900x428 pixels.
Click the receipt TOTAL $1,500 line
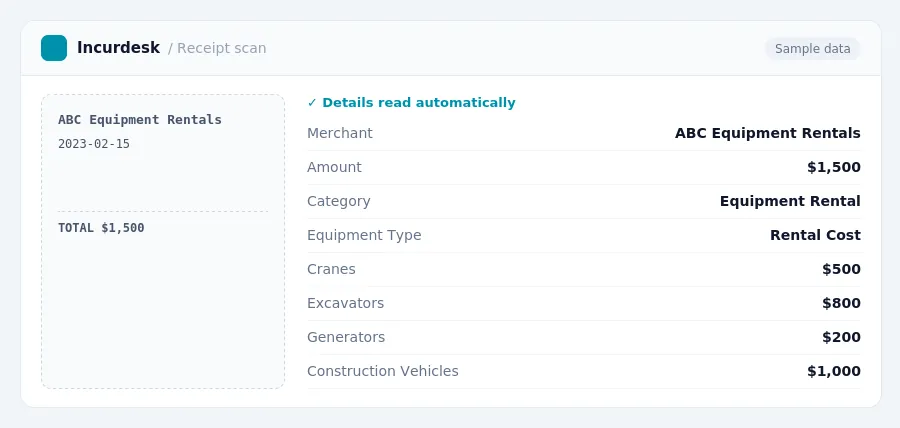point(101,228)
